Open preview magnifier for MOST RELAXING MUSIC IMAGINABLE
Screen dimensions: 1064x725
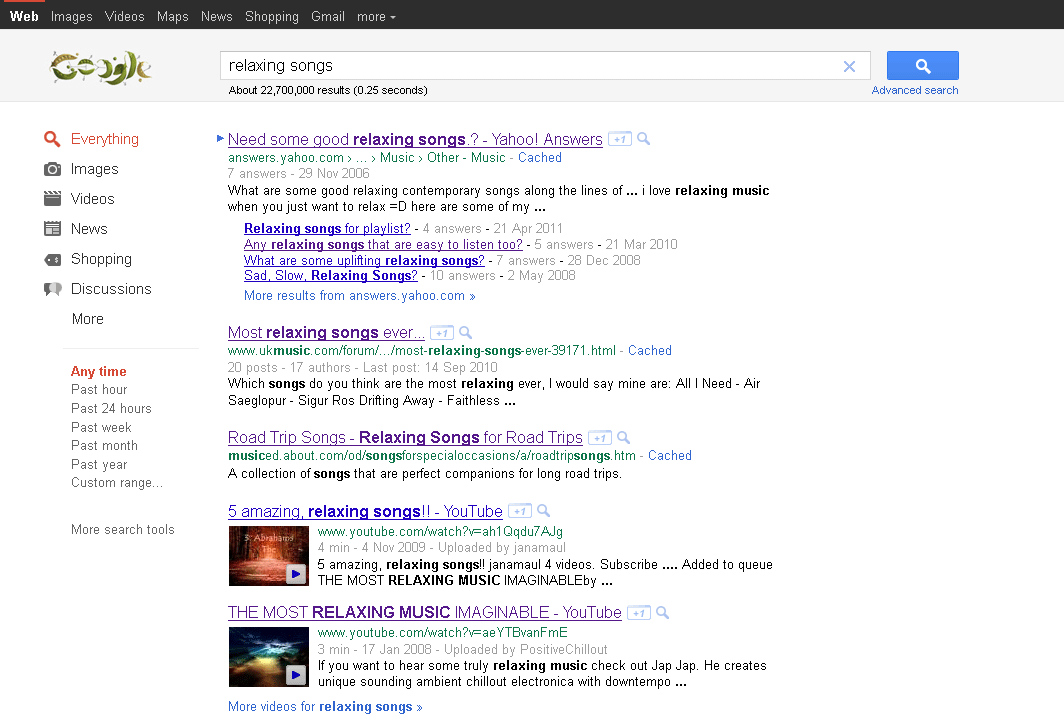tap(663, 612)
